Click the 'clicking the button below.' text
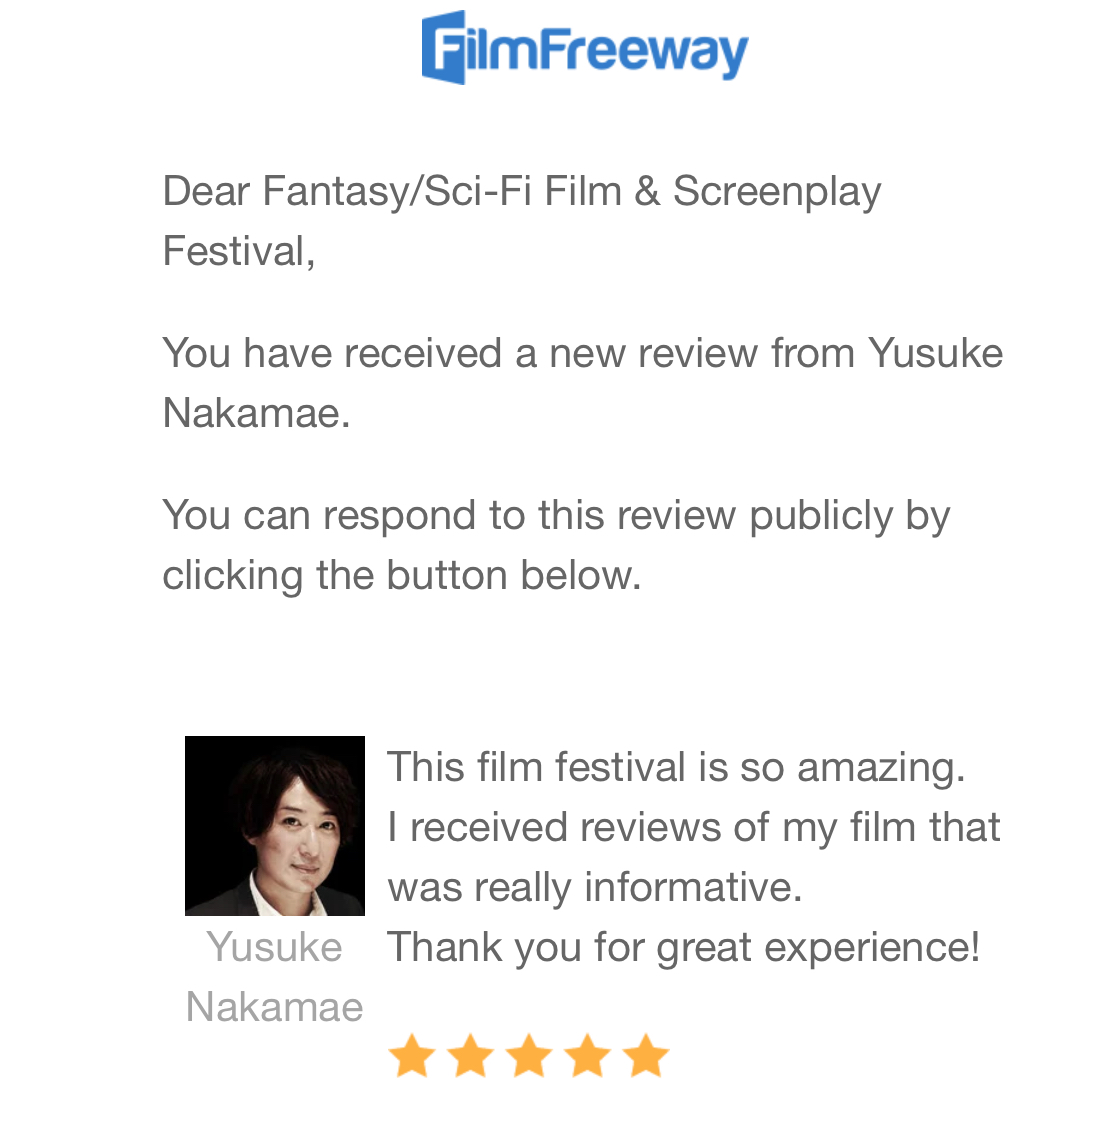1110x1128 pixels. click(401, 576)
